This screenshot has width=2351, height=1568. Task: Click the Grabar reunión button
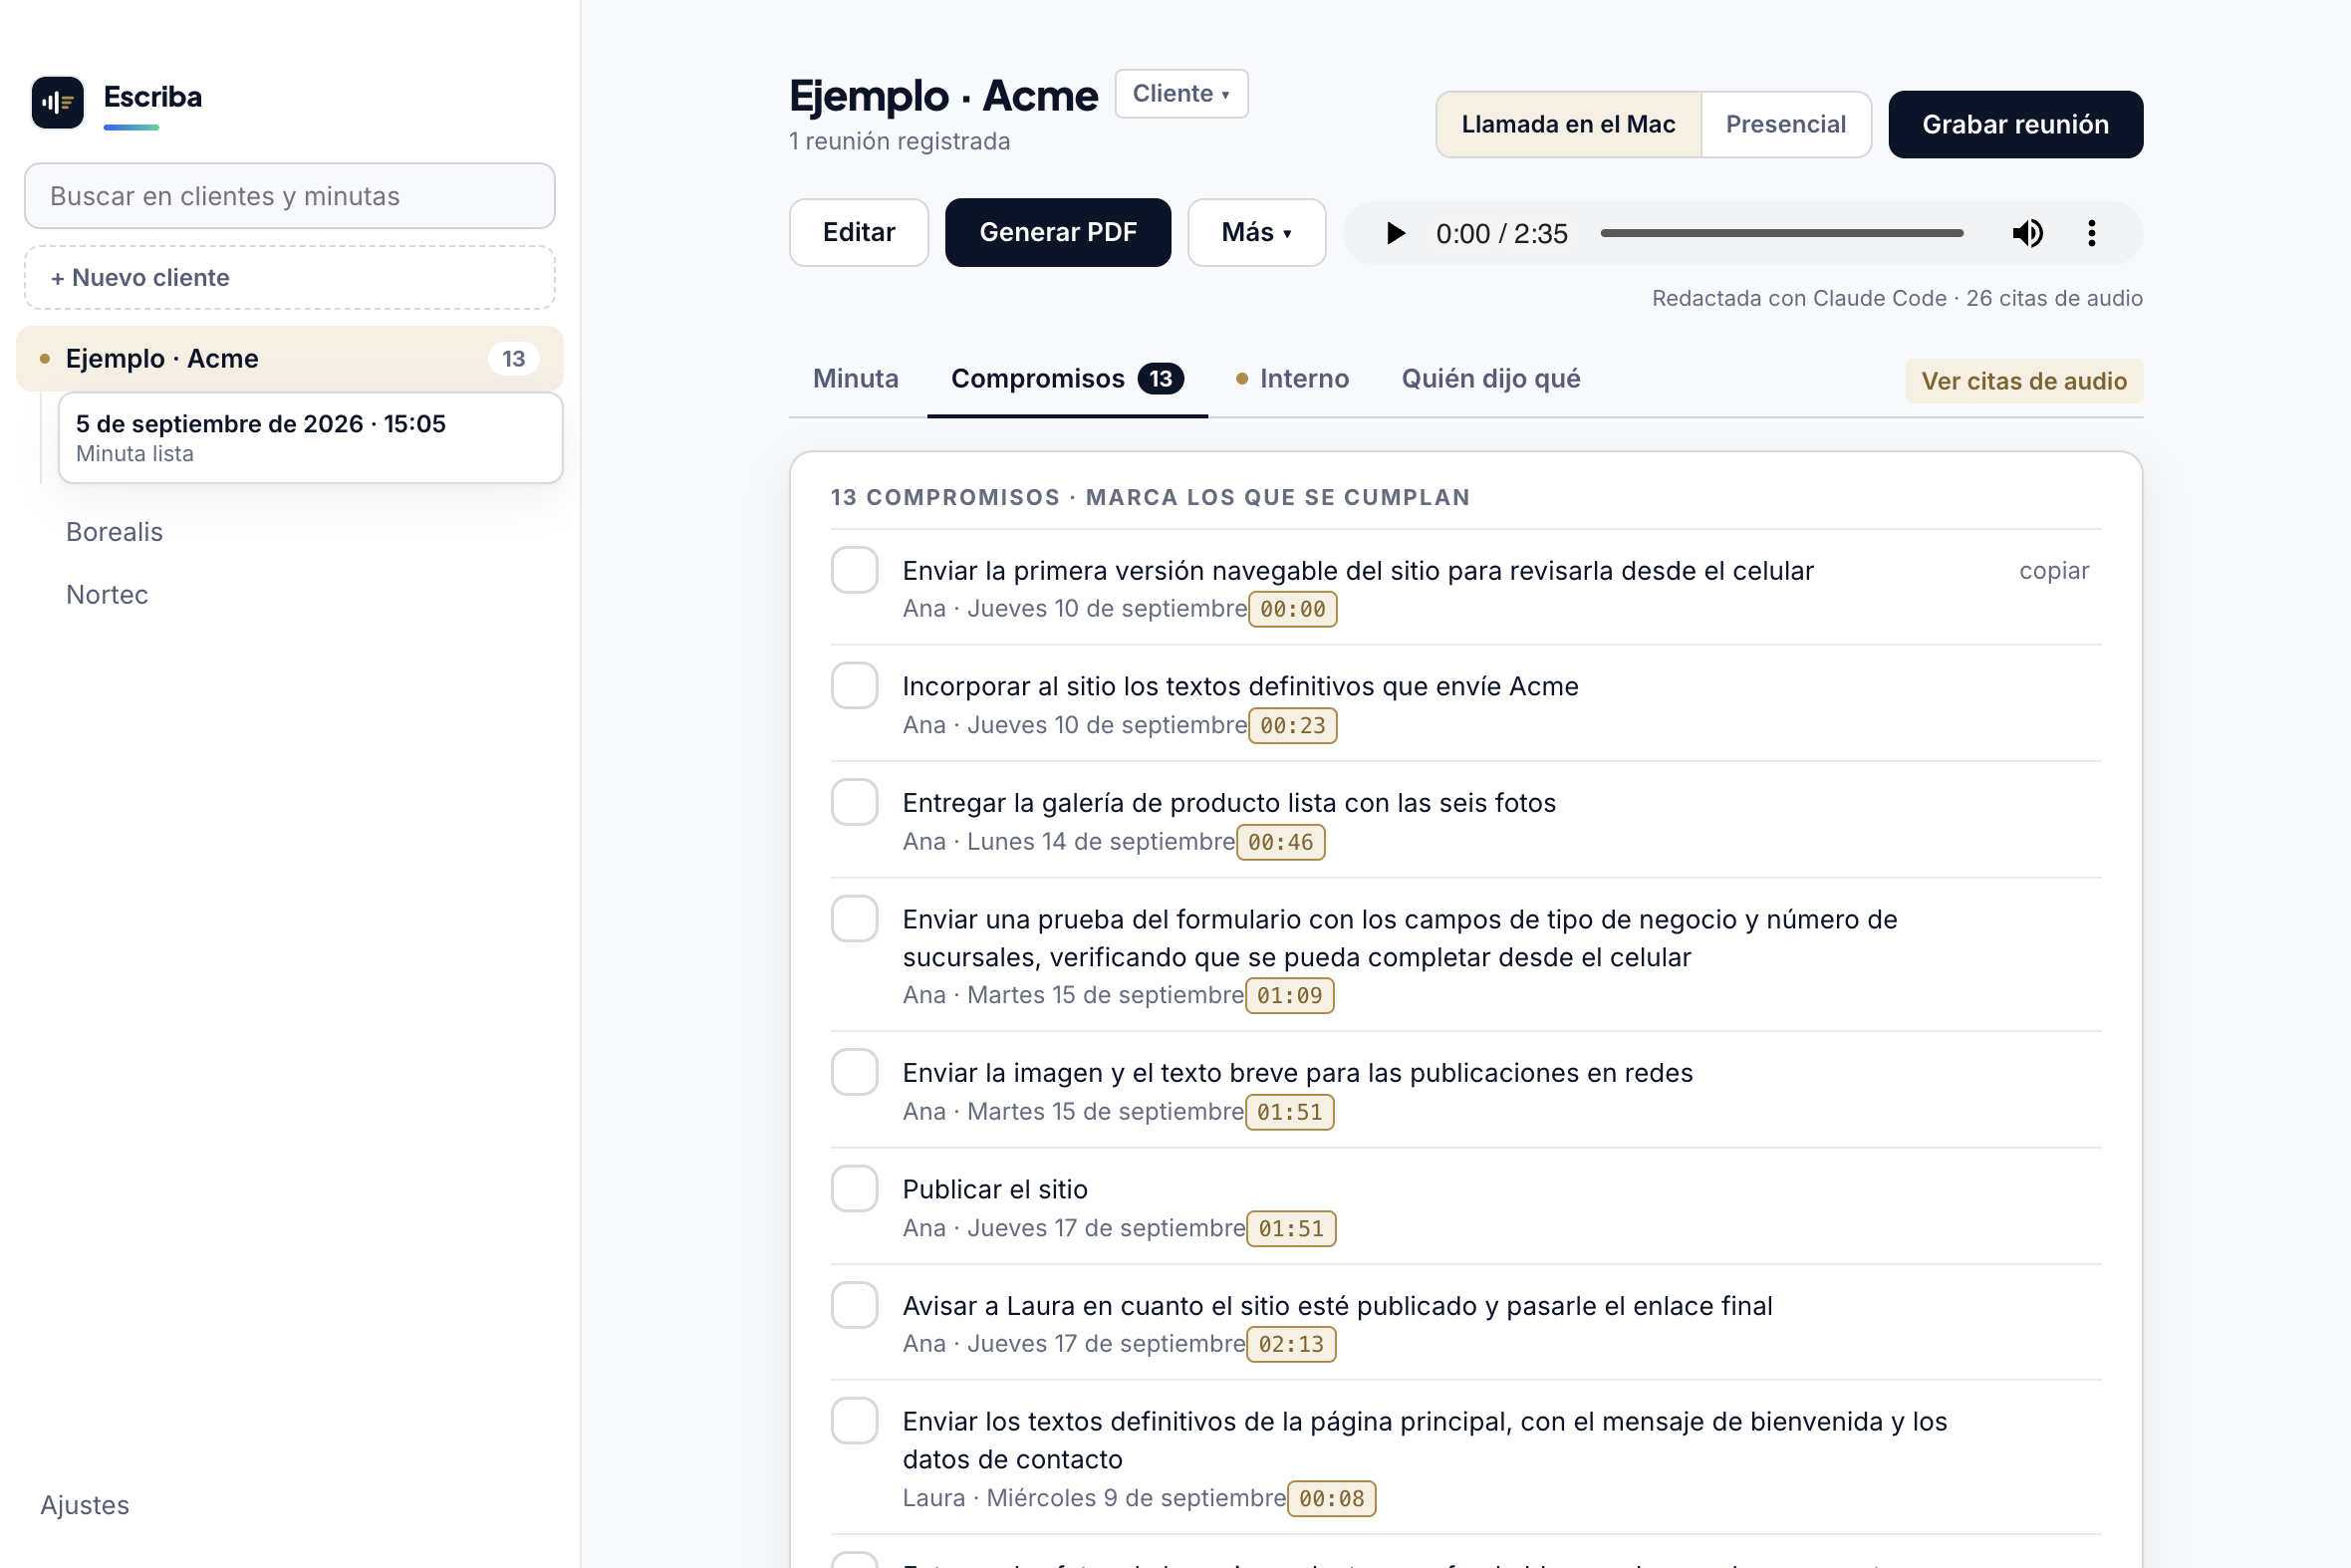(2015, 124)
